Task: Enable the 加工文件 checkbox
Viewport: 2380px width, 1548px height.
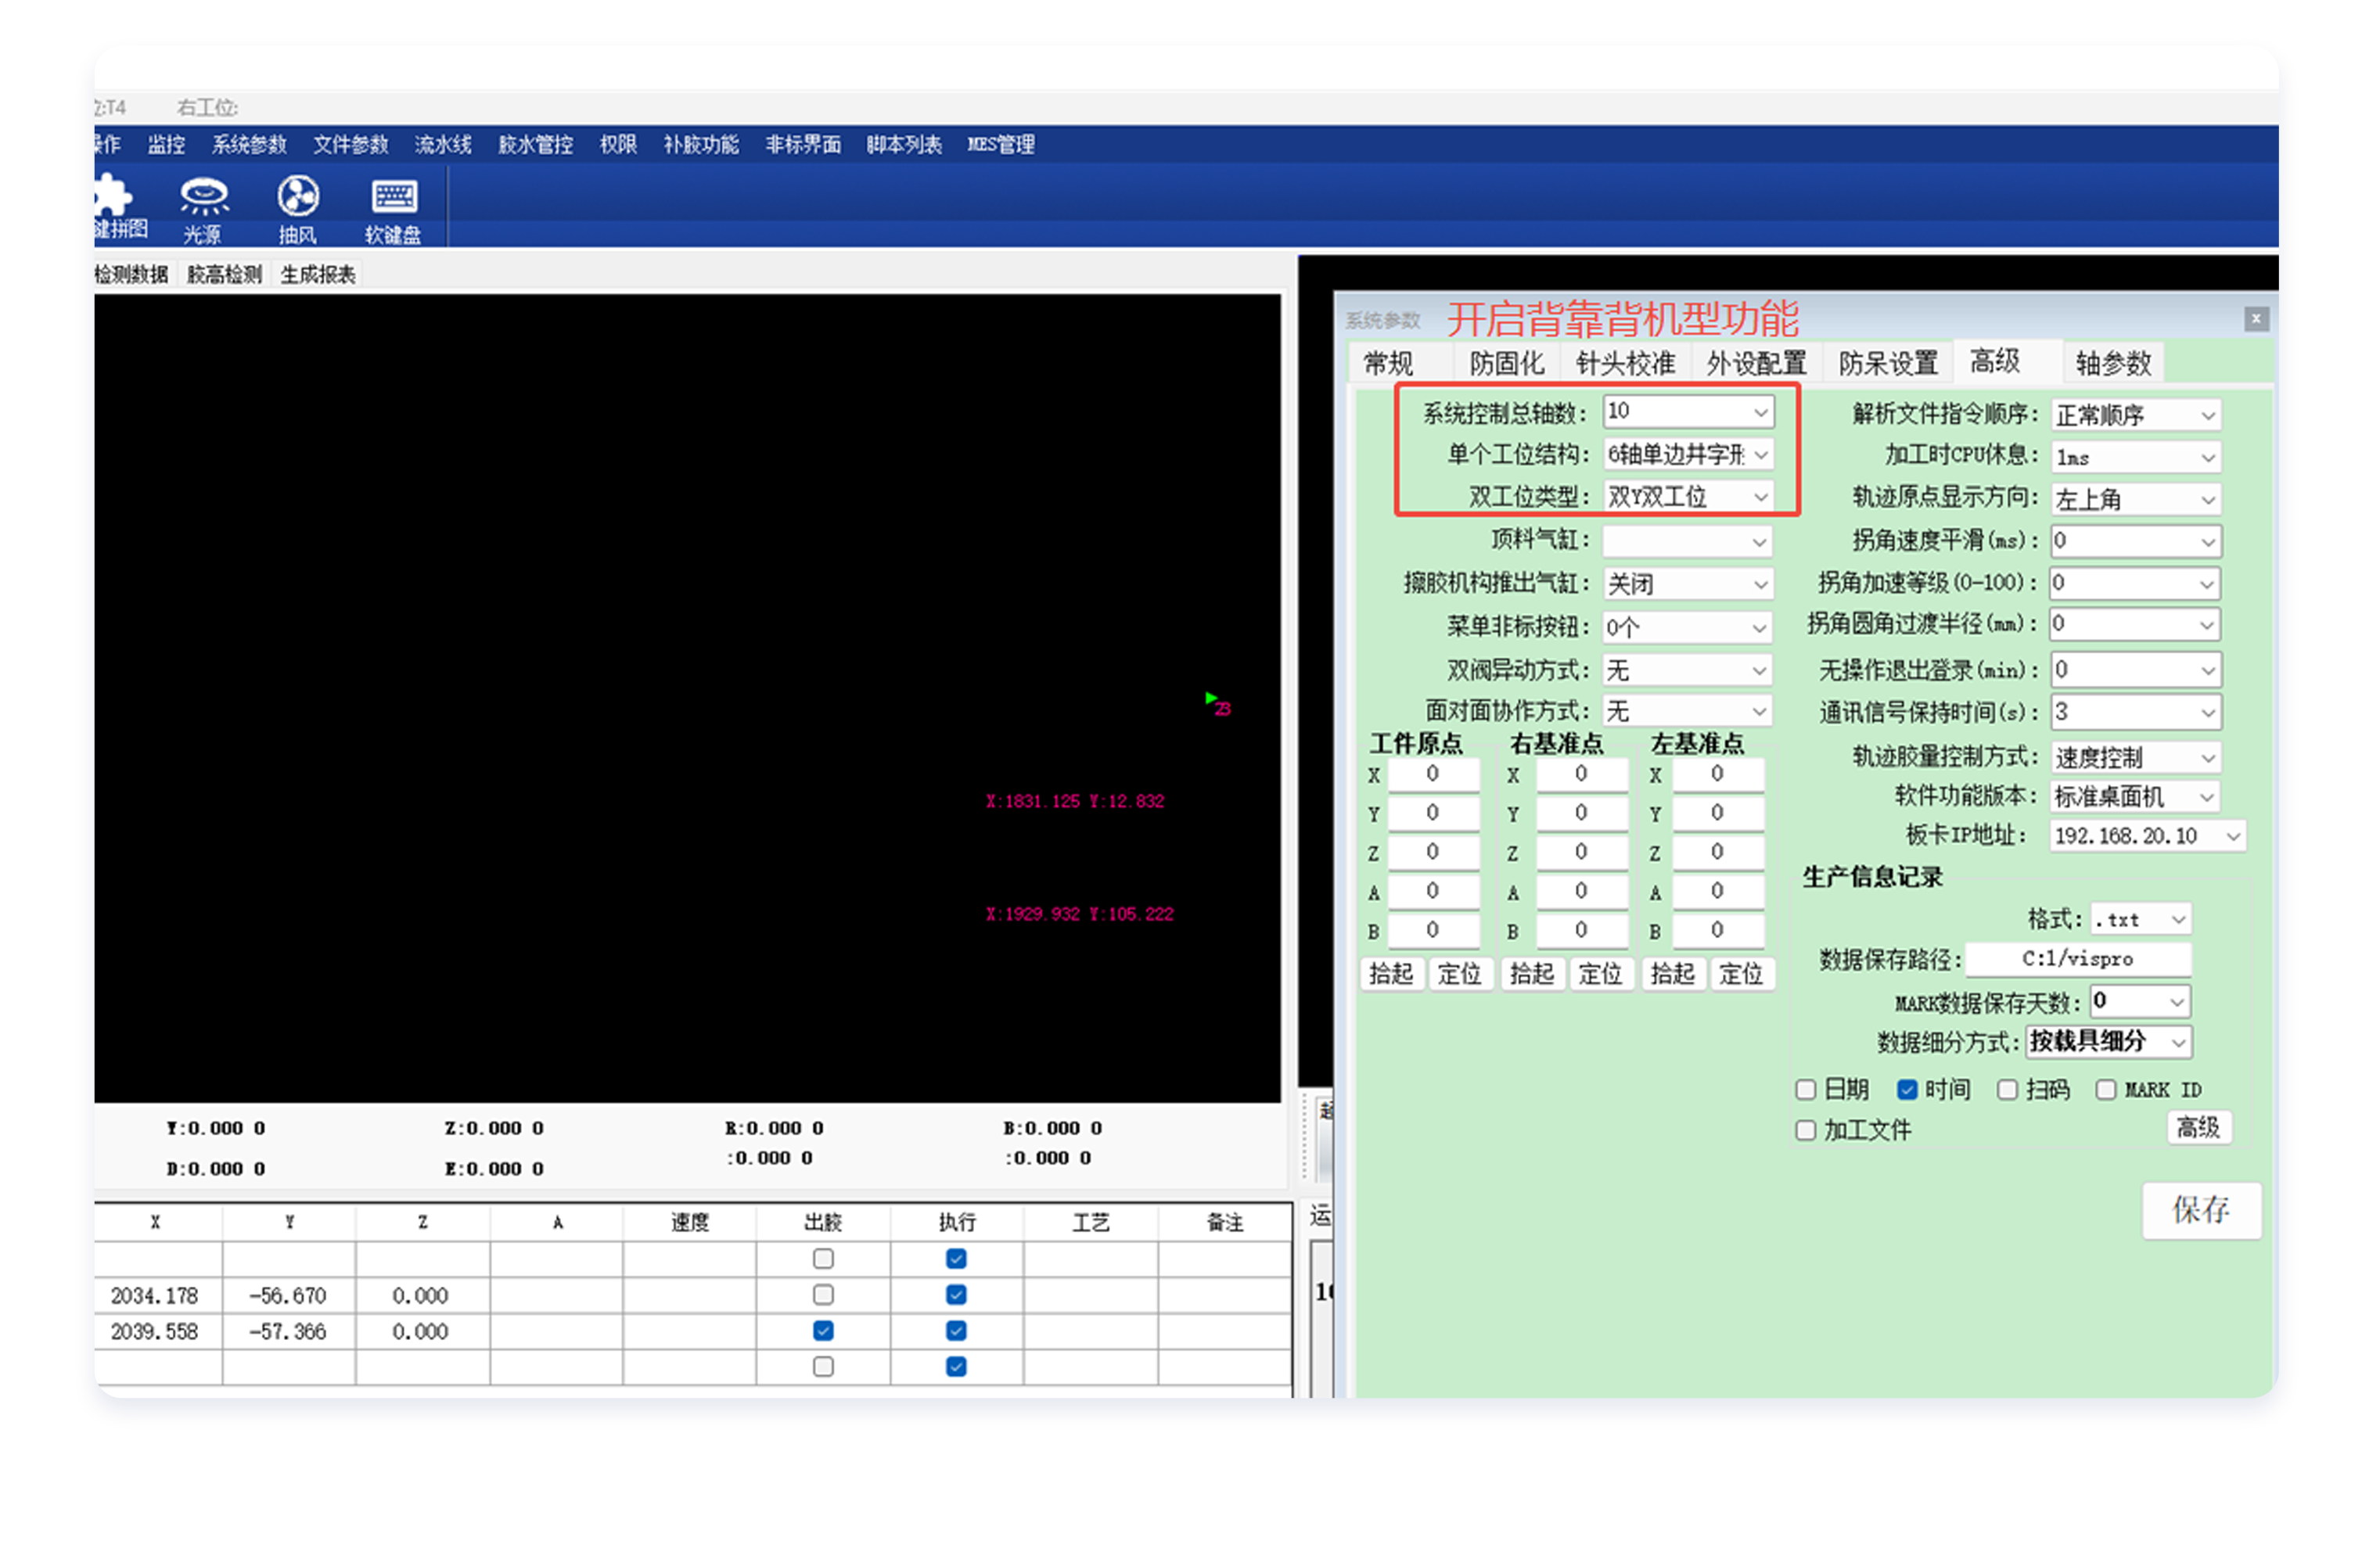Action: 1806,1130
